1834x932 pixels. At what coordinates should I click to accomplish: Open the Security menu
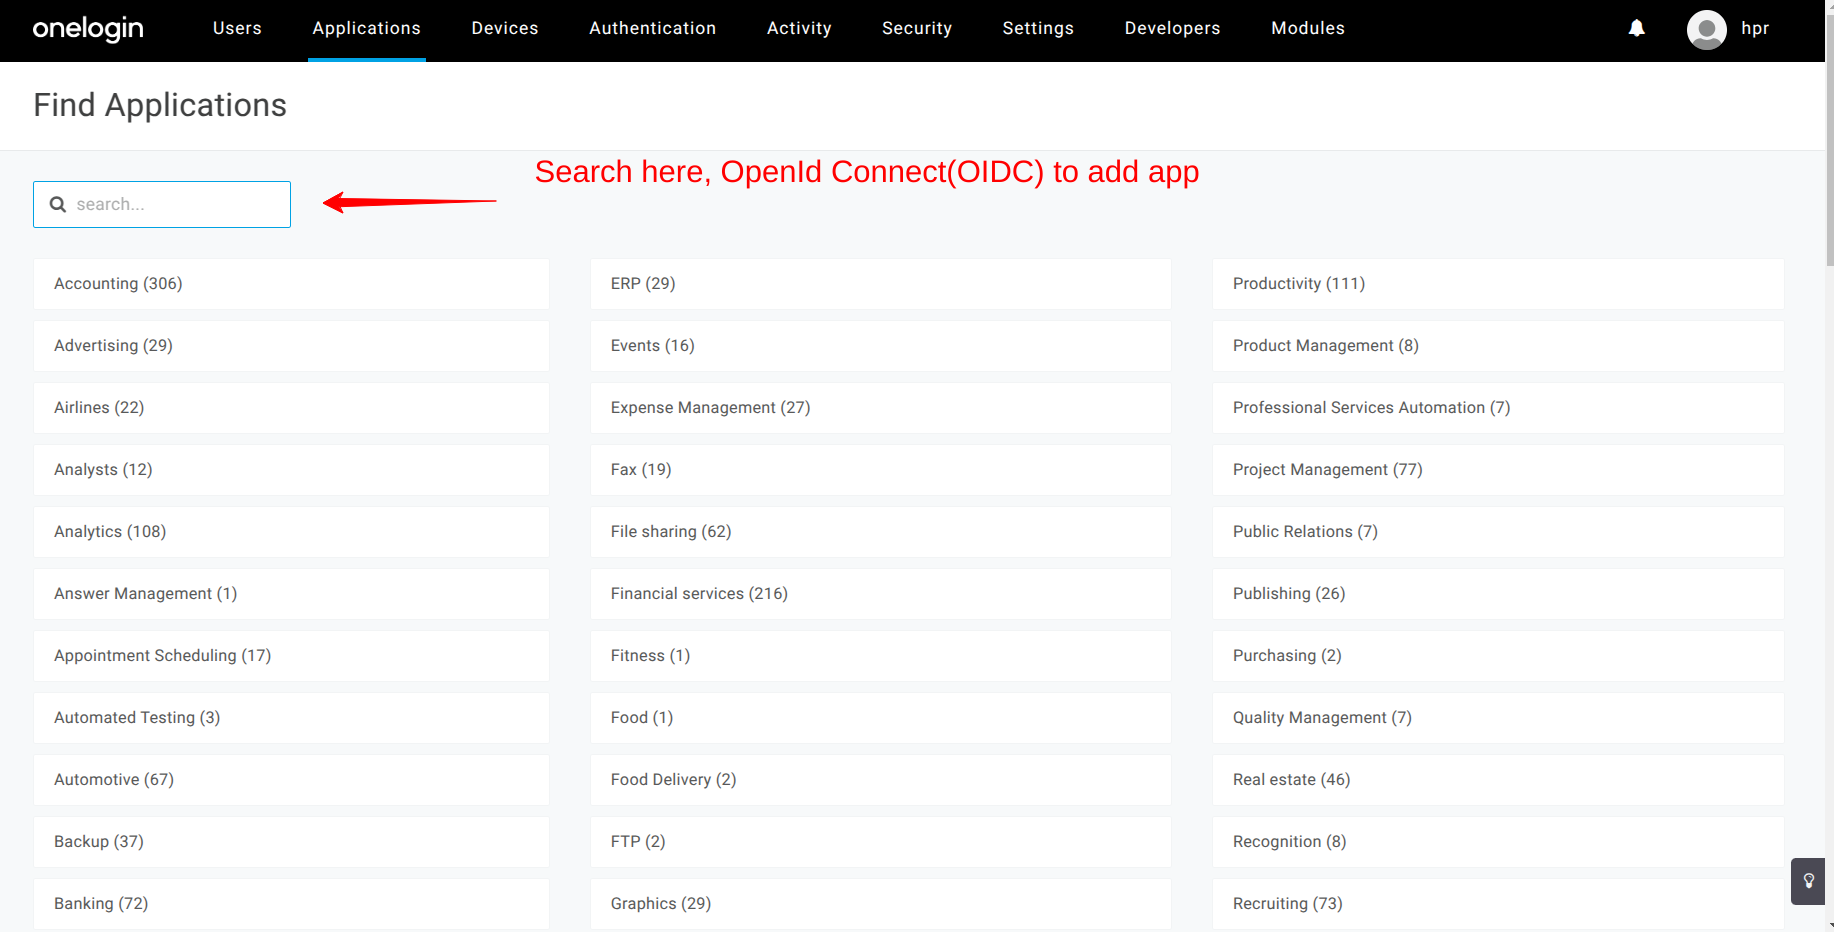[x=917, y=28]
